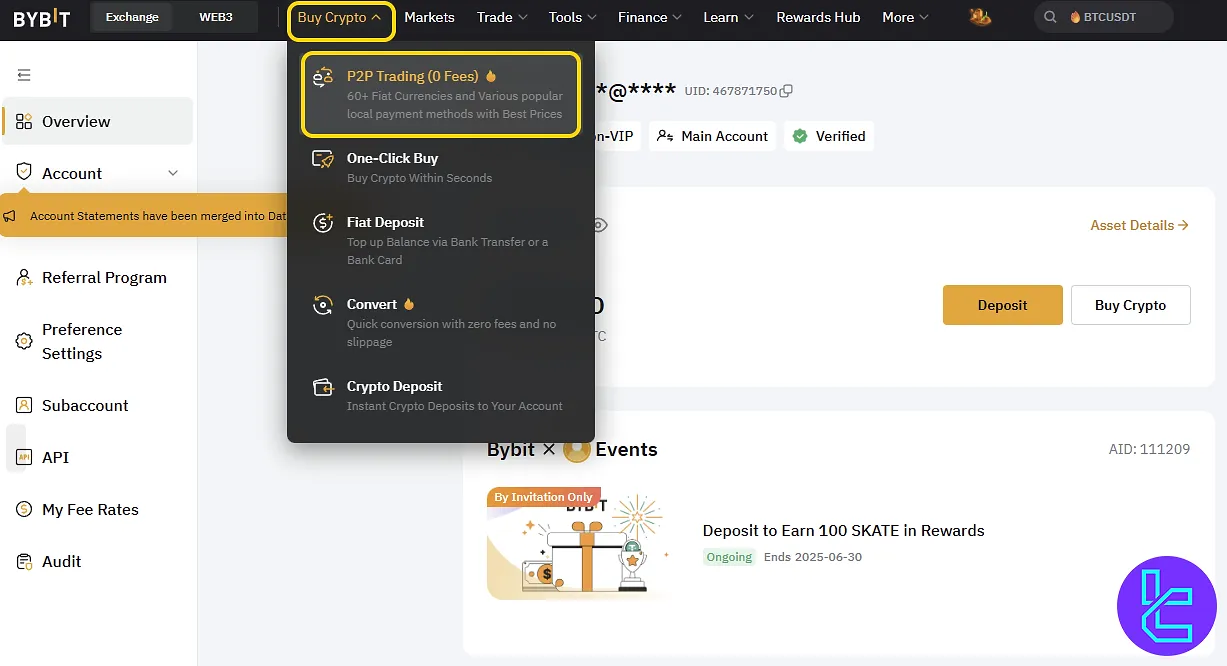
Task: Click the Verified badge
Action: pyautogui.click(x=829, y=136)
